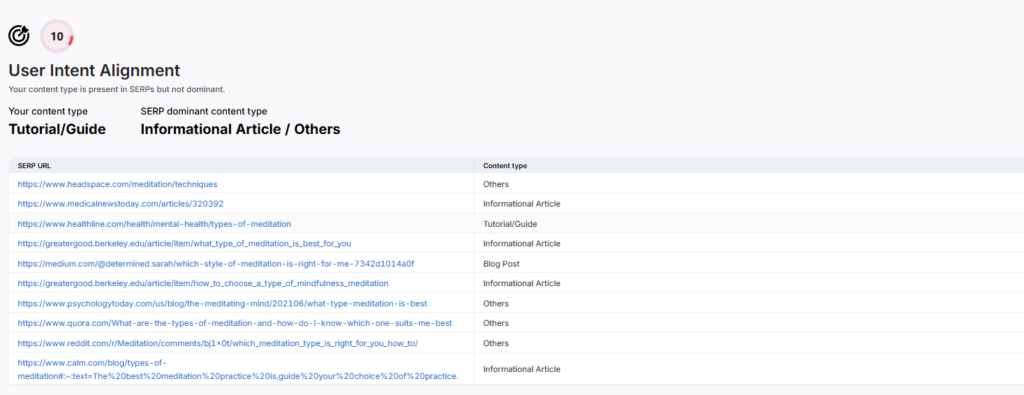The height and width of the screenshot is (395, 1024).
Task: Click the 'Your content type' label
Action: pyautogui.click(x=48, y=111)
